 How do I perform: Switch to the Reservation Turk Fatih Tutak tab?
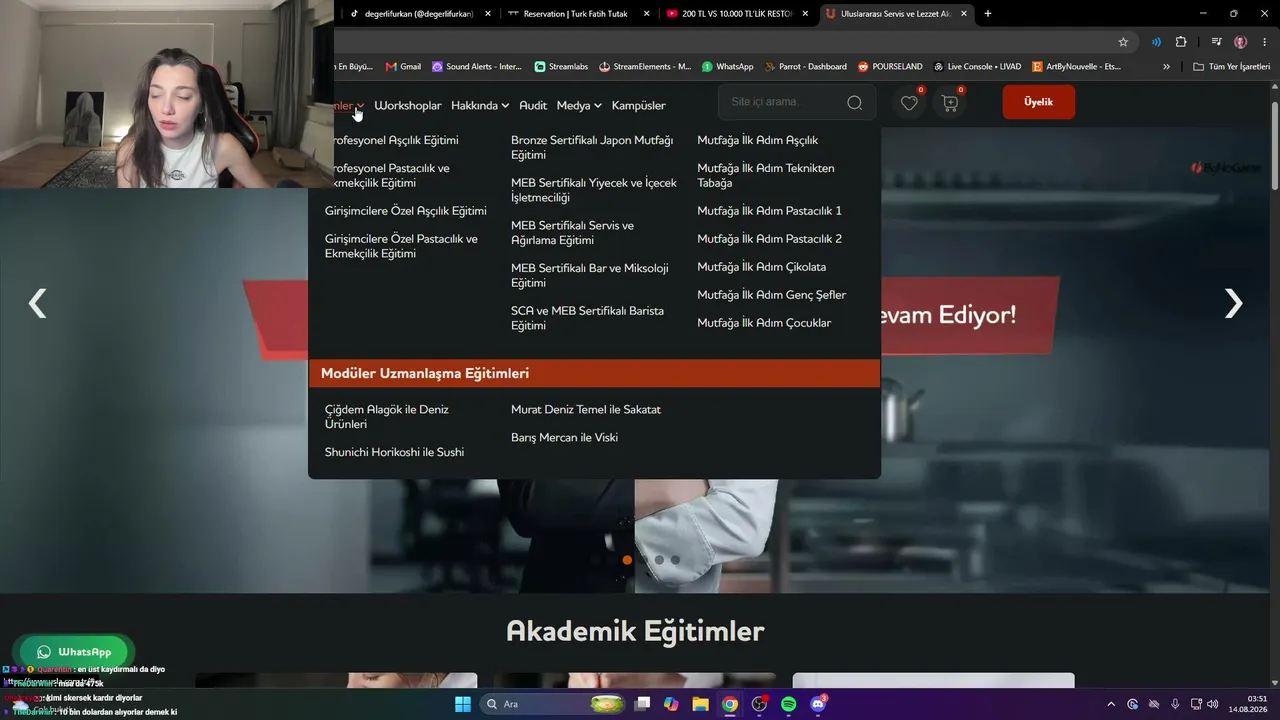[x=578, y=14]
